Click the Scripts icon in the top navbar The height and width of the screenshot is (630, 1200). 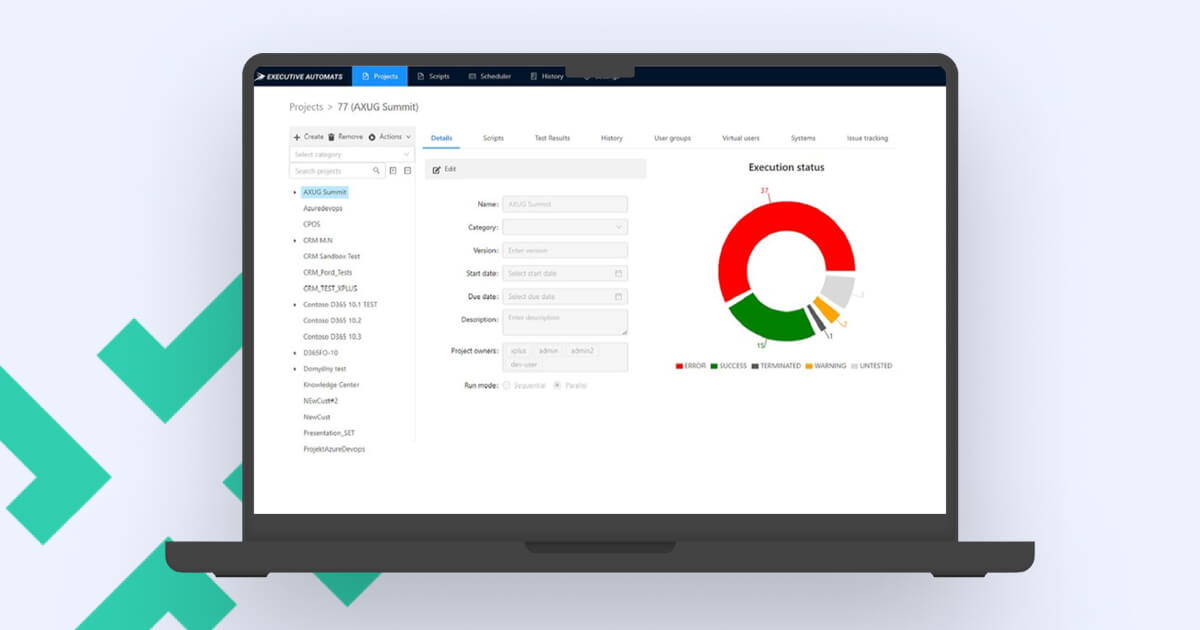click(420, 76)
